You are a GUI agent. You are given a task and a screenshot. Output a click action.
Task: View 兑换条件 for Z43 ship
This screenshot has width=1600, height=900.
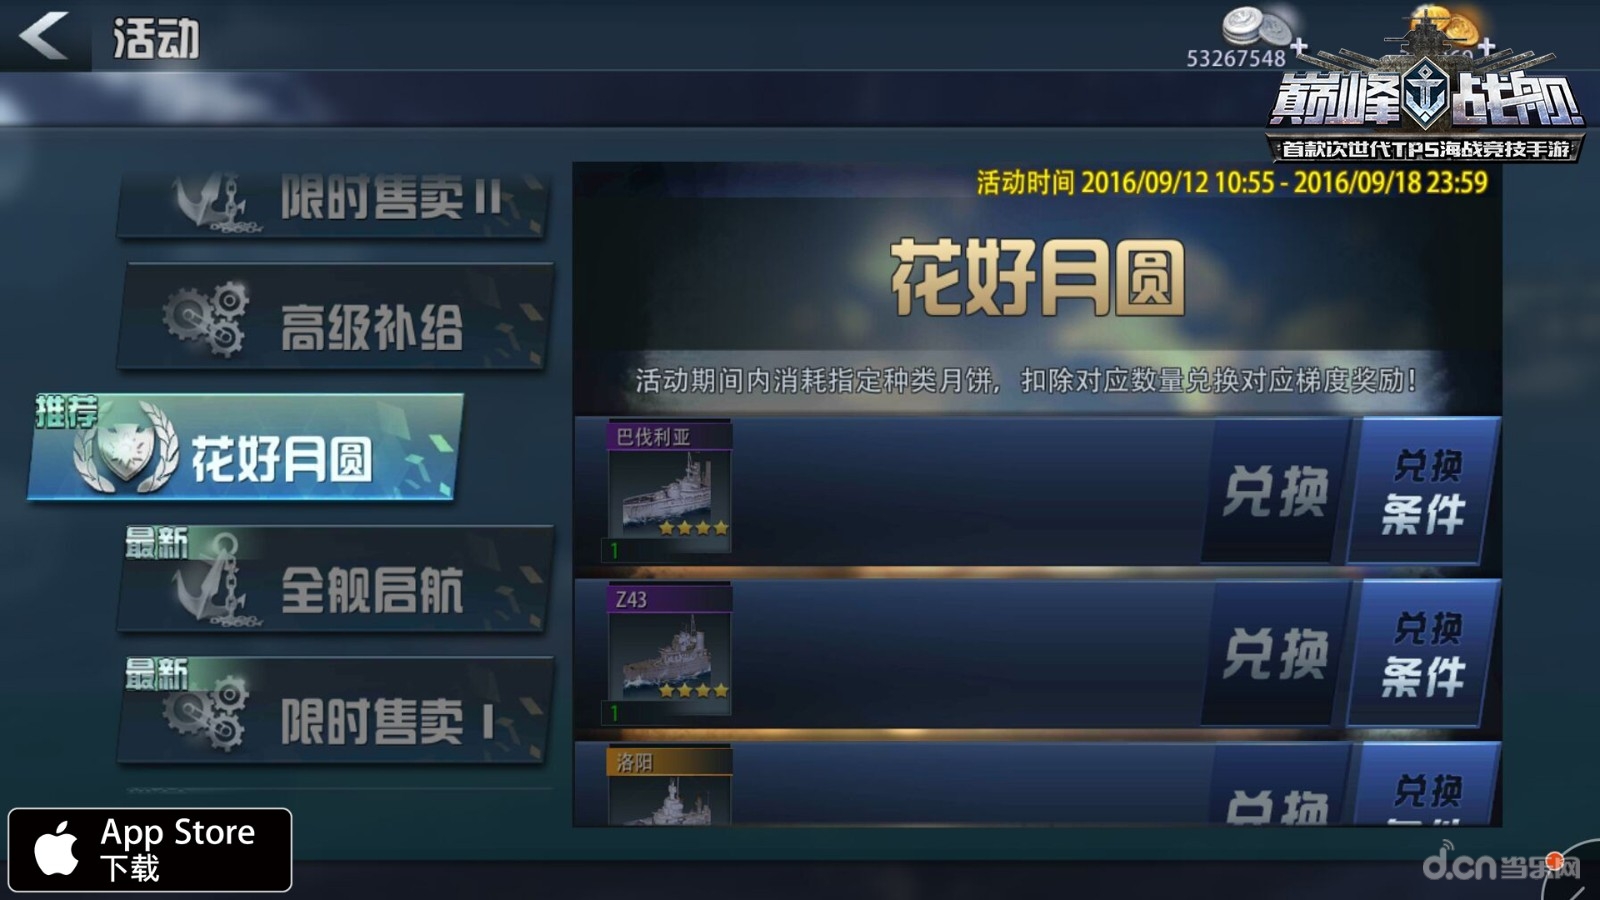pyautogui.click(x=1423, y=654)
